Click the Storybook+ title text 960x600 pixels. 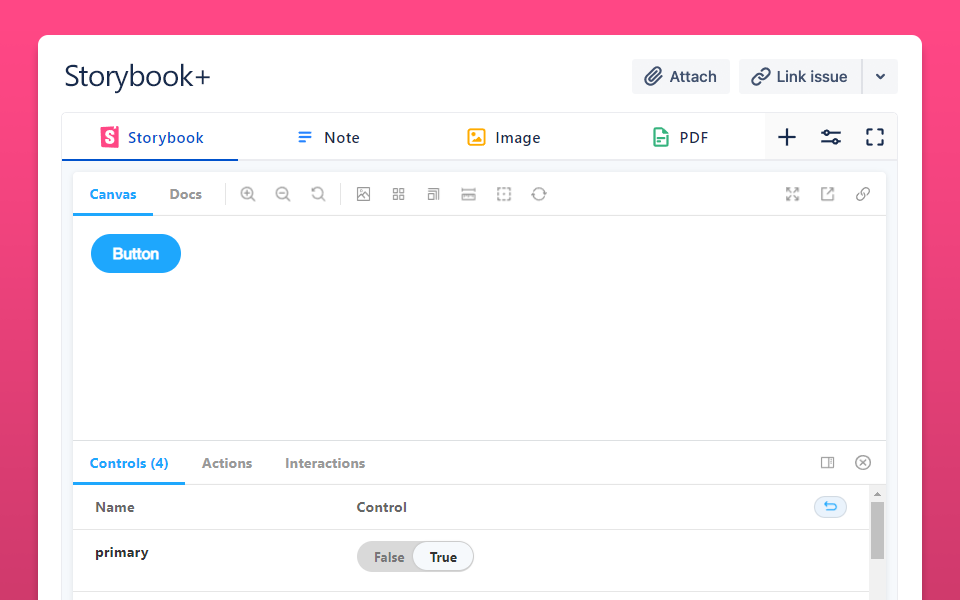pos(137,77)
